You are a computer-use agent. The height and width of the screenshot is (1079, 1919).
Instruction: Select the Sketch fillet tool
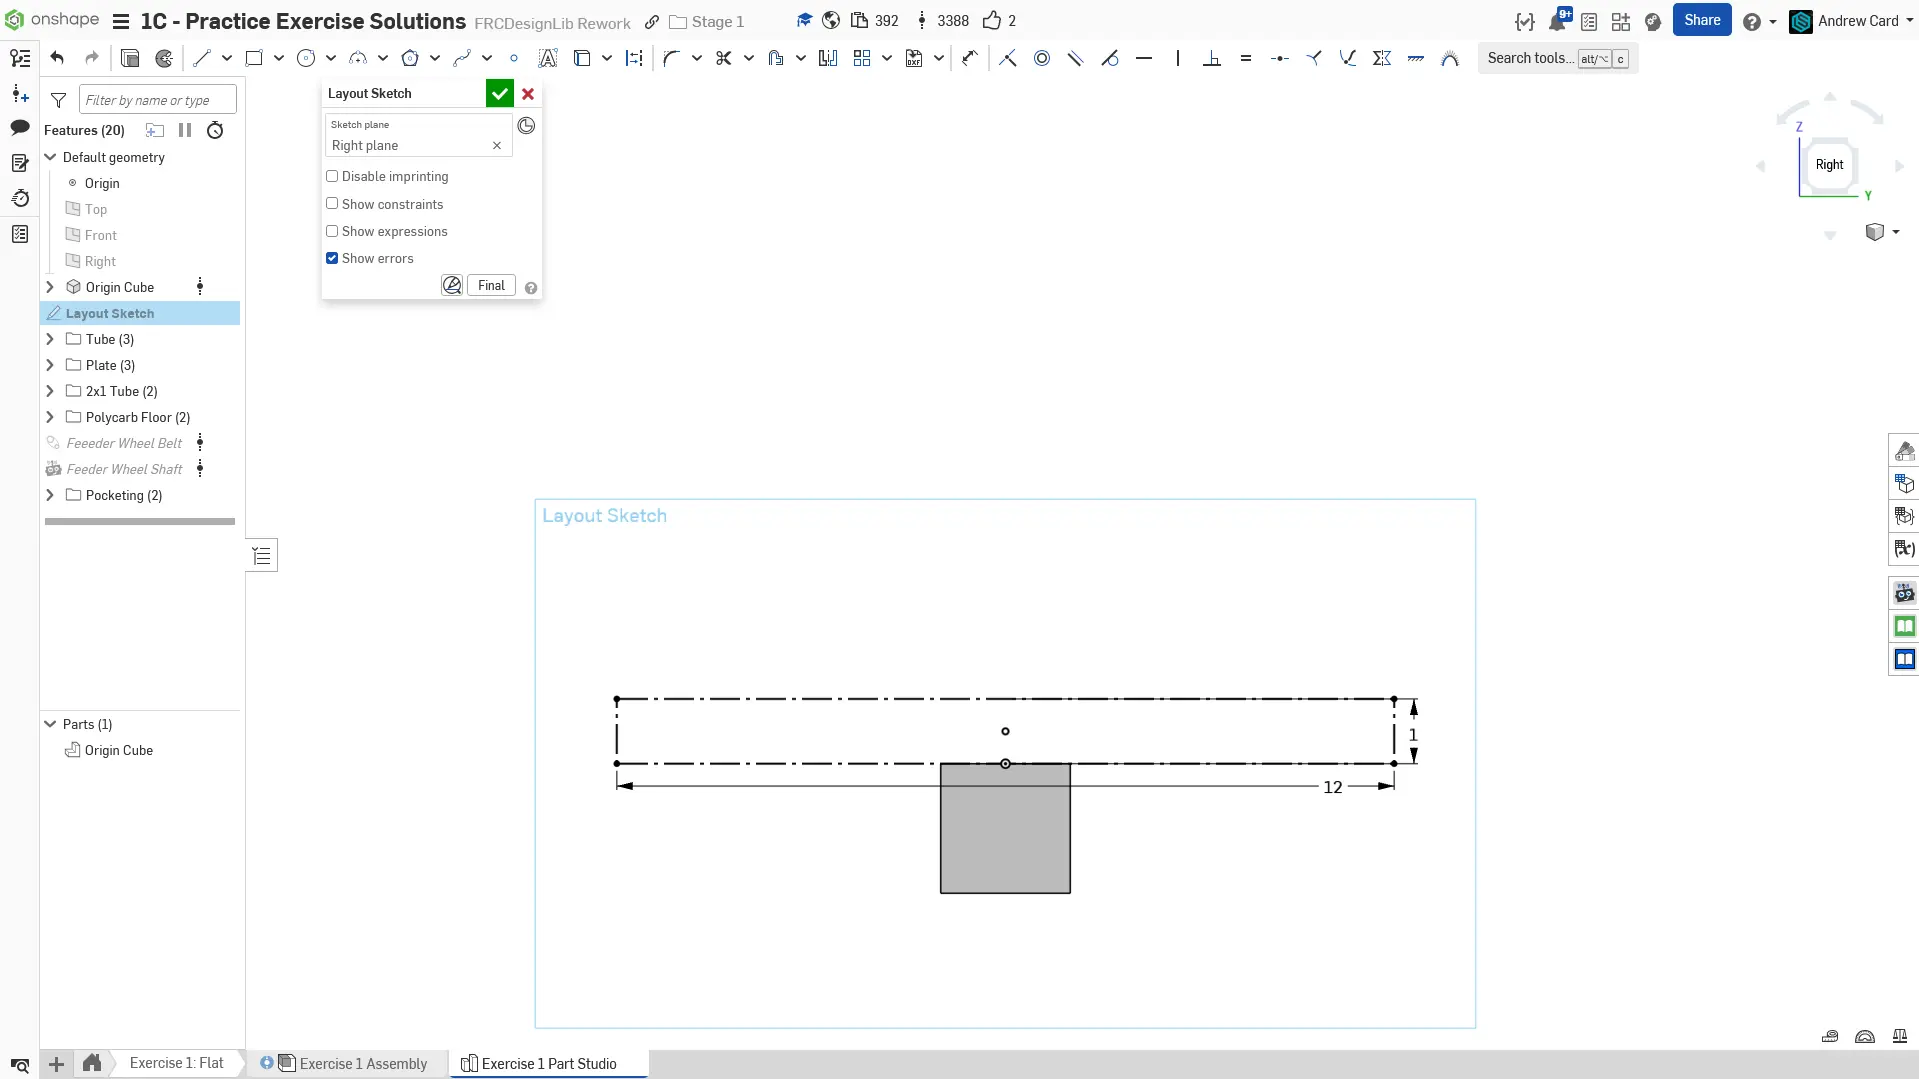click(671, 58)
